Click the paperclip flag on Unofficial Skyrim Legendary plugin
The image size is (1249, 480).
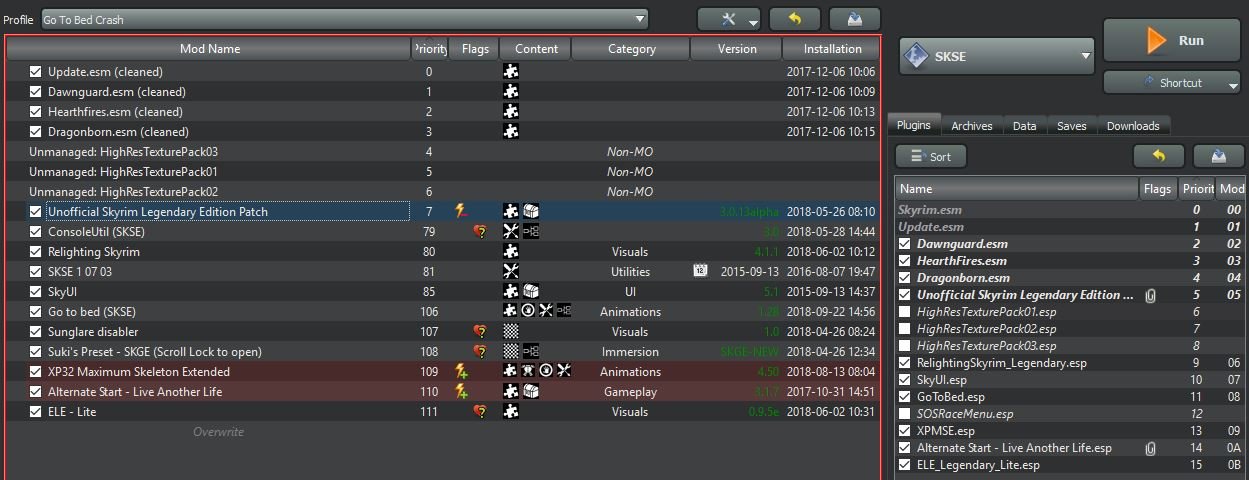[x=1150, y=295]
